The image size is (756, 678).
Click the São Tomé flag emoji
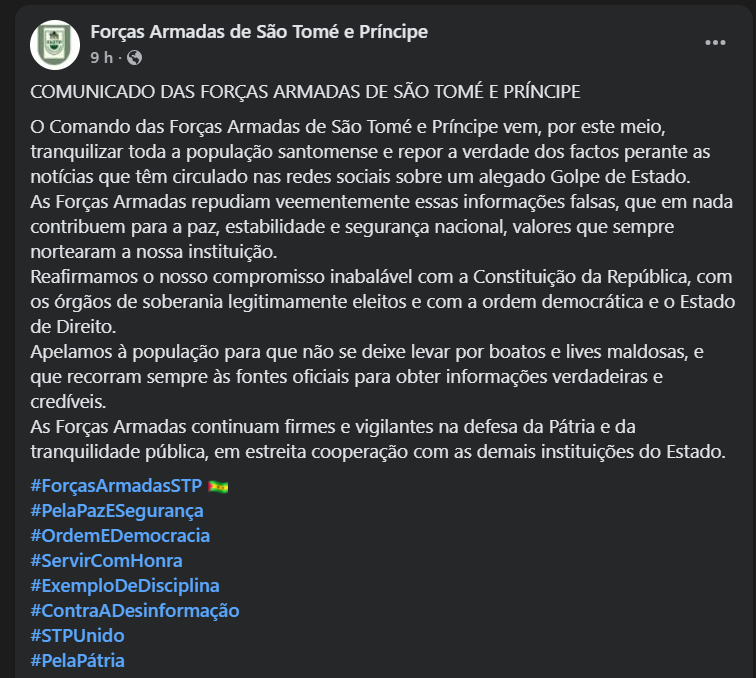click(217, 487)
